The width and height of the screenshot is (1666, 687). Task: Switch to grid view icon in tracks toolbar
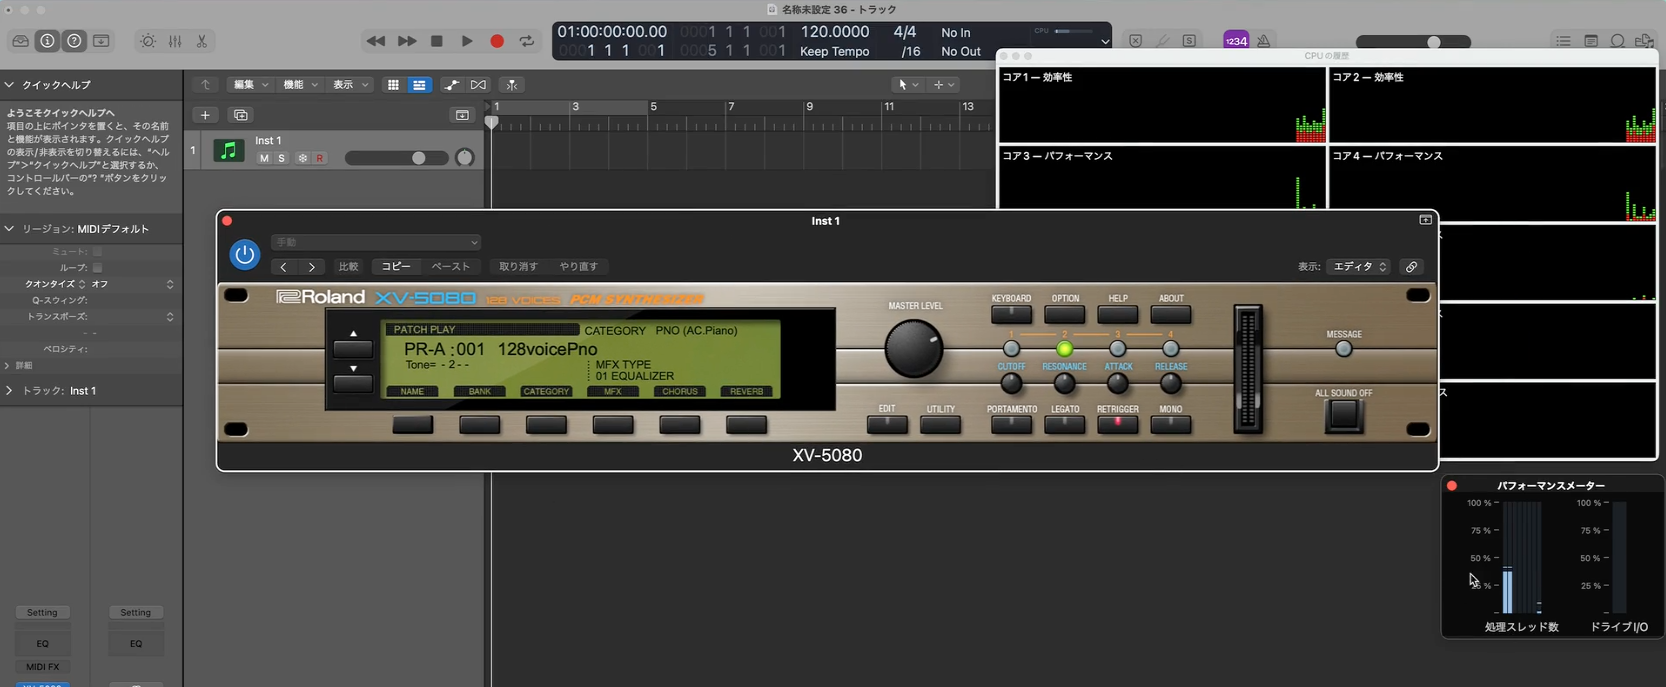click(393, 85)
